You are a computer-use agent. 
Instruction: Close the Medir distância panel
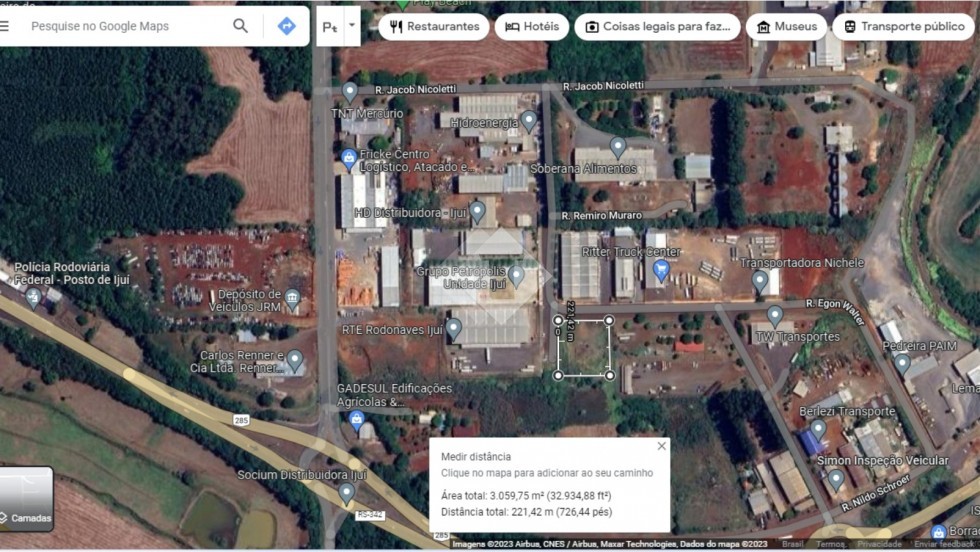pyautogui.click(x=661, y=446)
